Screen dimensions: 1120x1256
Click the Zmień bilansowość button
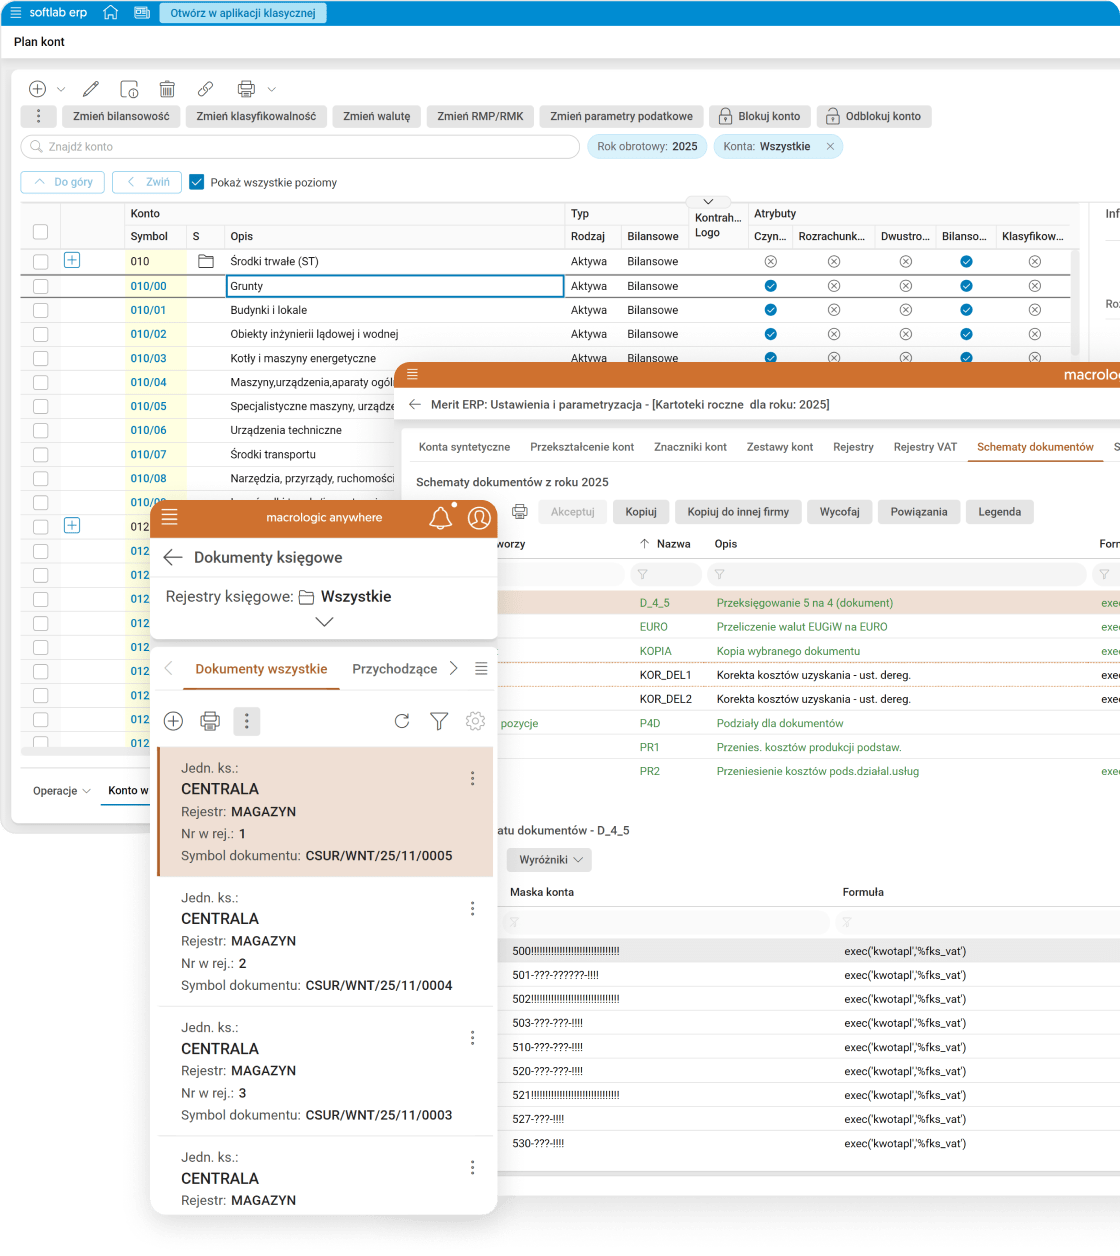click(121, 116)
